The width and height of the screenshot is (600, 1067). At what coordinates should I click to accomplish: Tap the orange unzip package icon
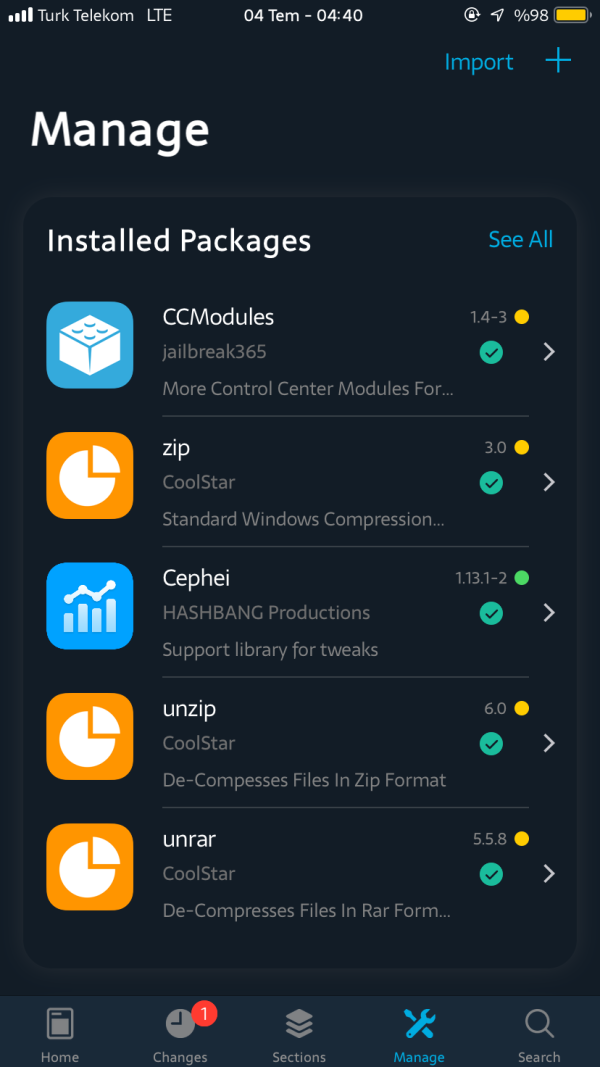(90, 736)
